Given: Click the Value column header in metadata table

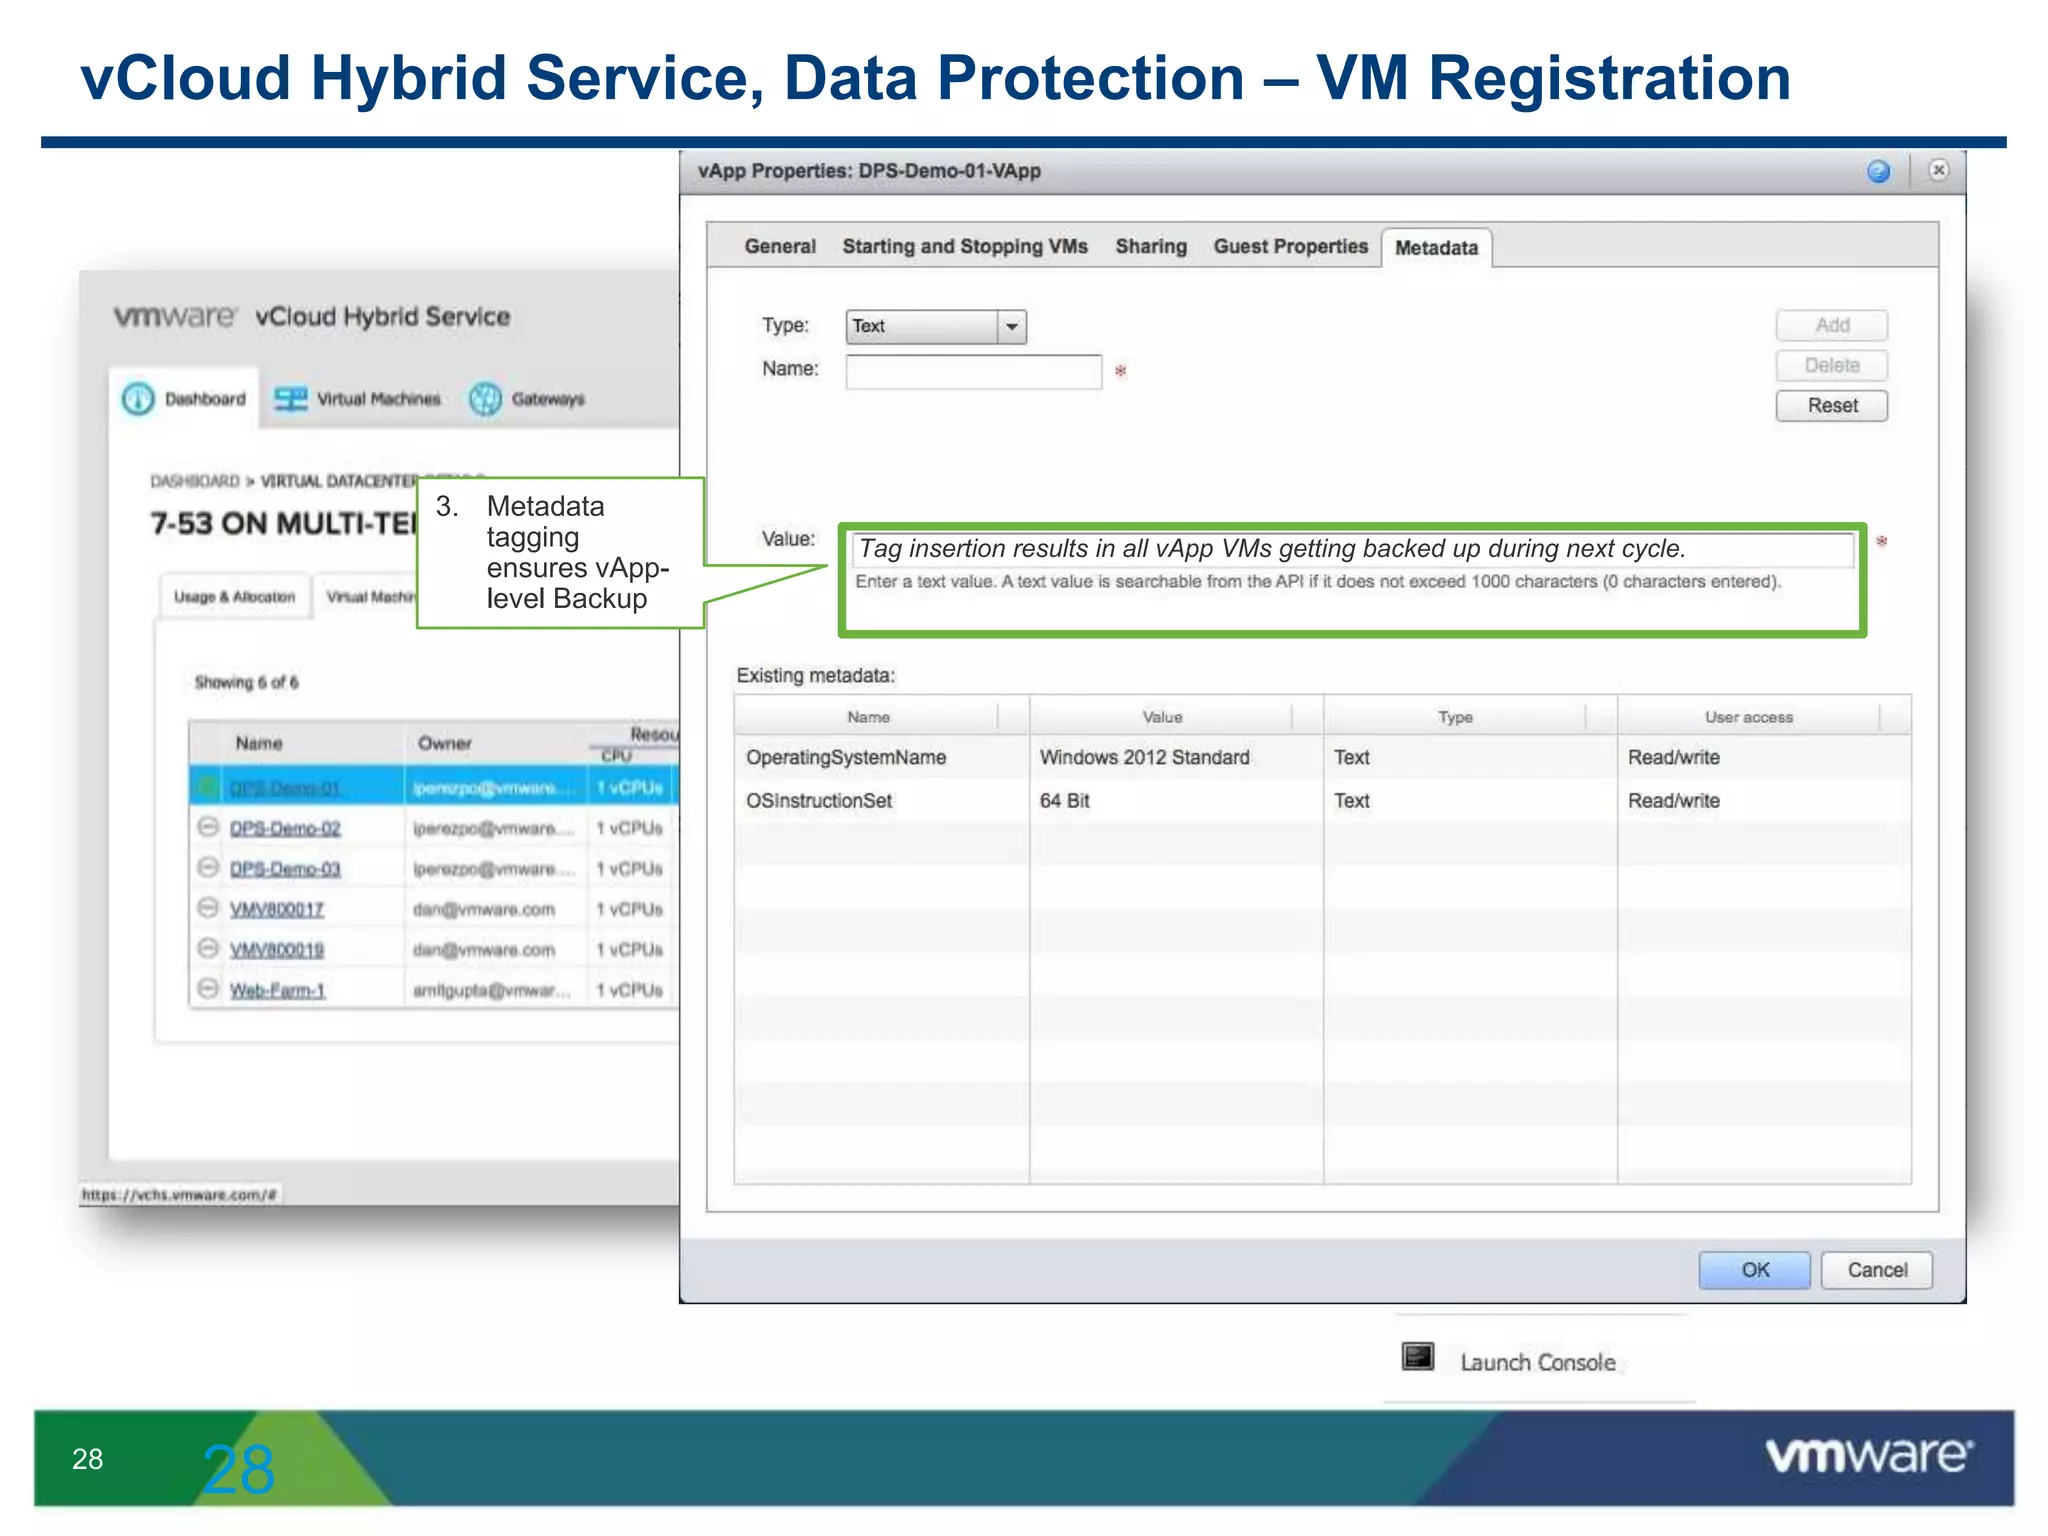Looking at the screenshot, I should [x=1162, y=717].
